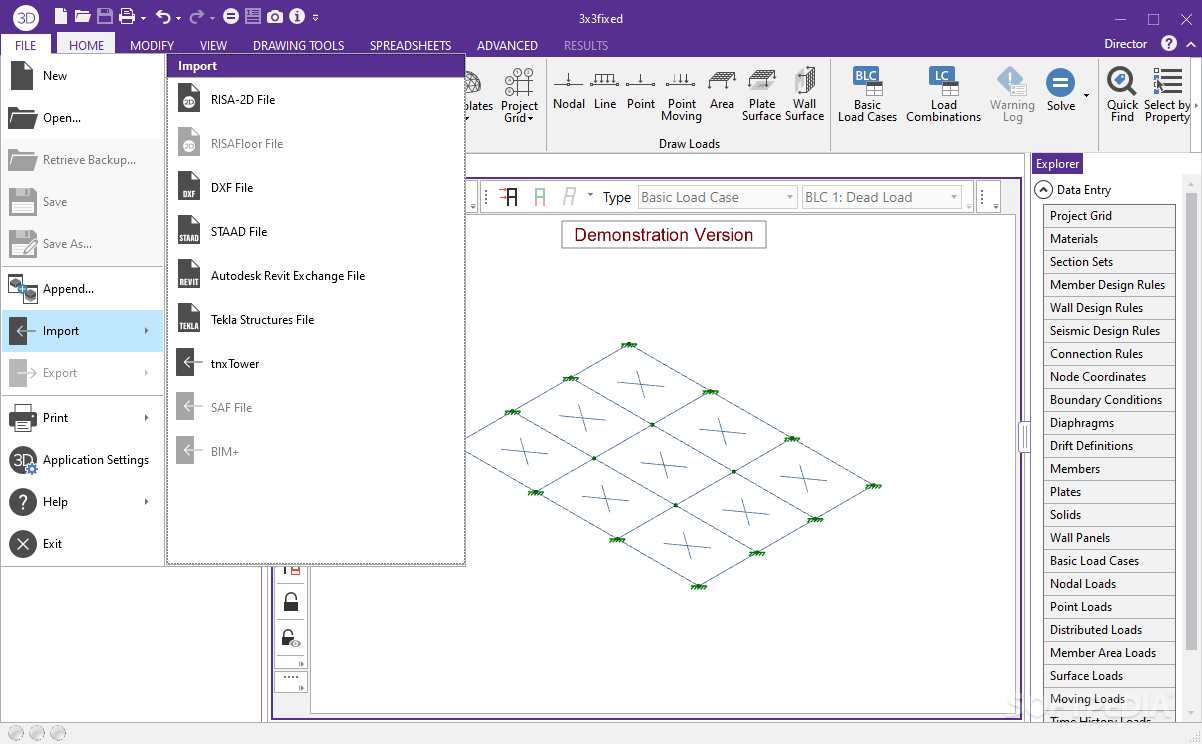This screenshot has height=744, width=1202.
Task: Switch to the MODIFY ribbon tab
Action: (x=152, y=45)
